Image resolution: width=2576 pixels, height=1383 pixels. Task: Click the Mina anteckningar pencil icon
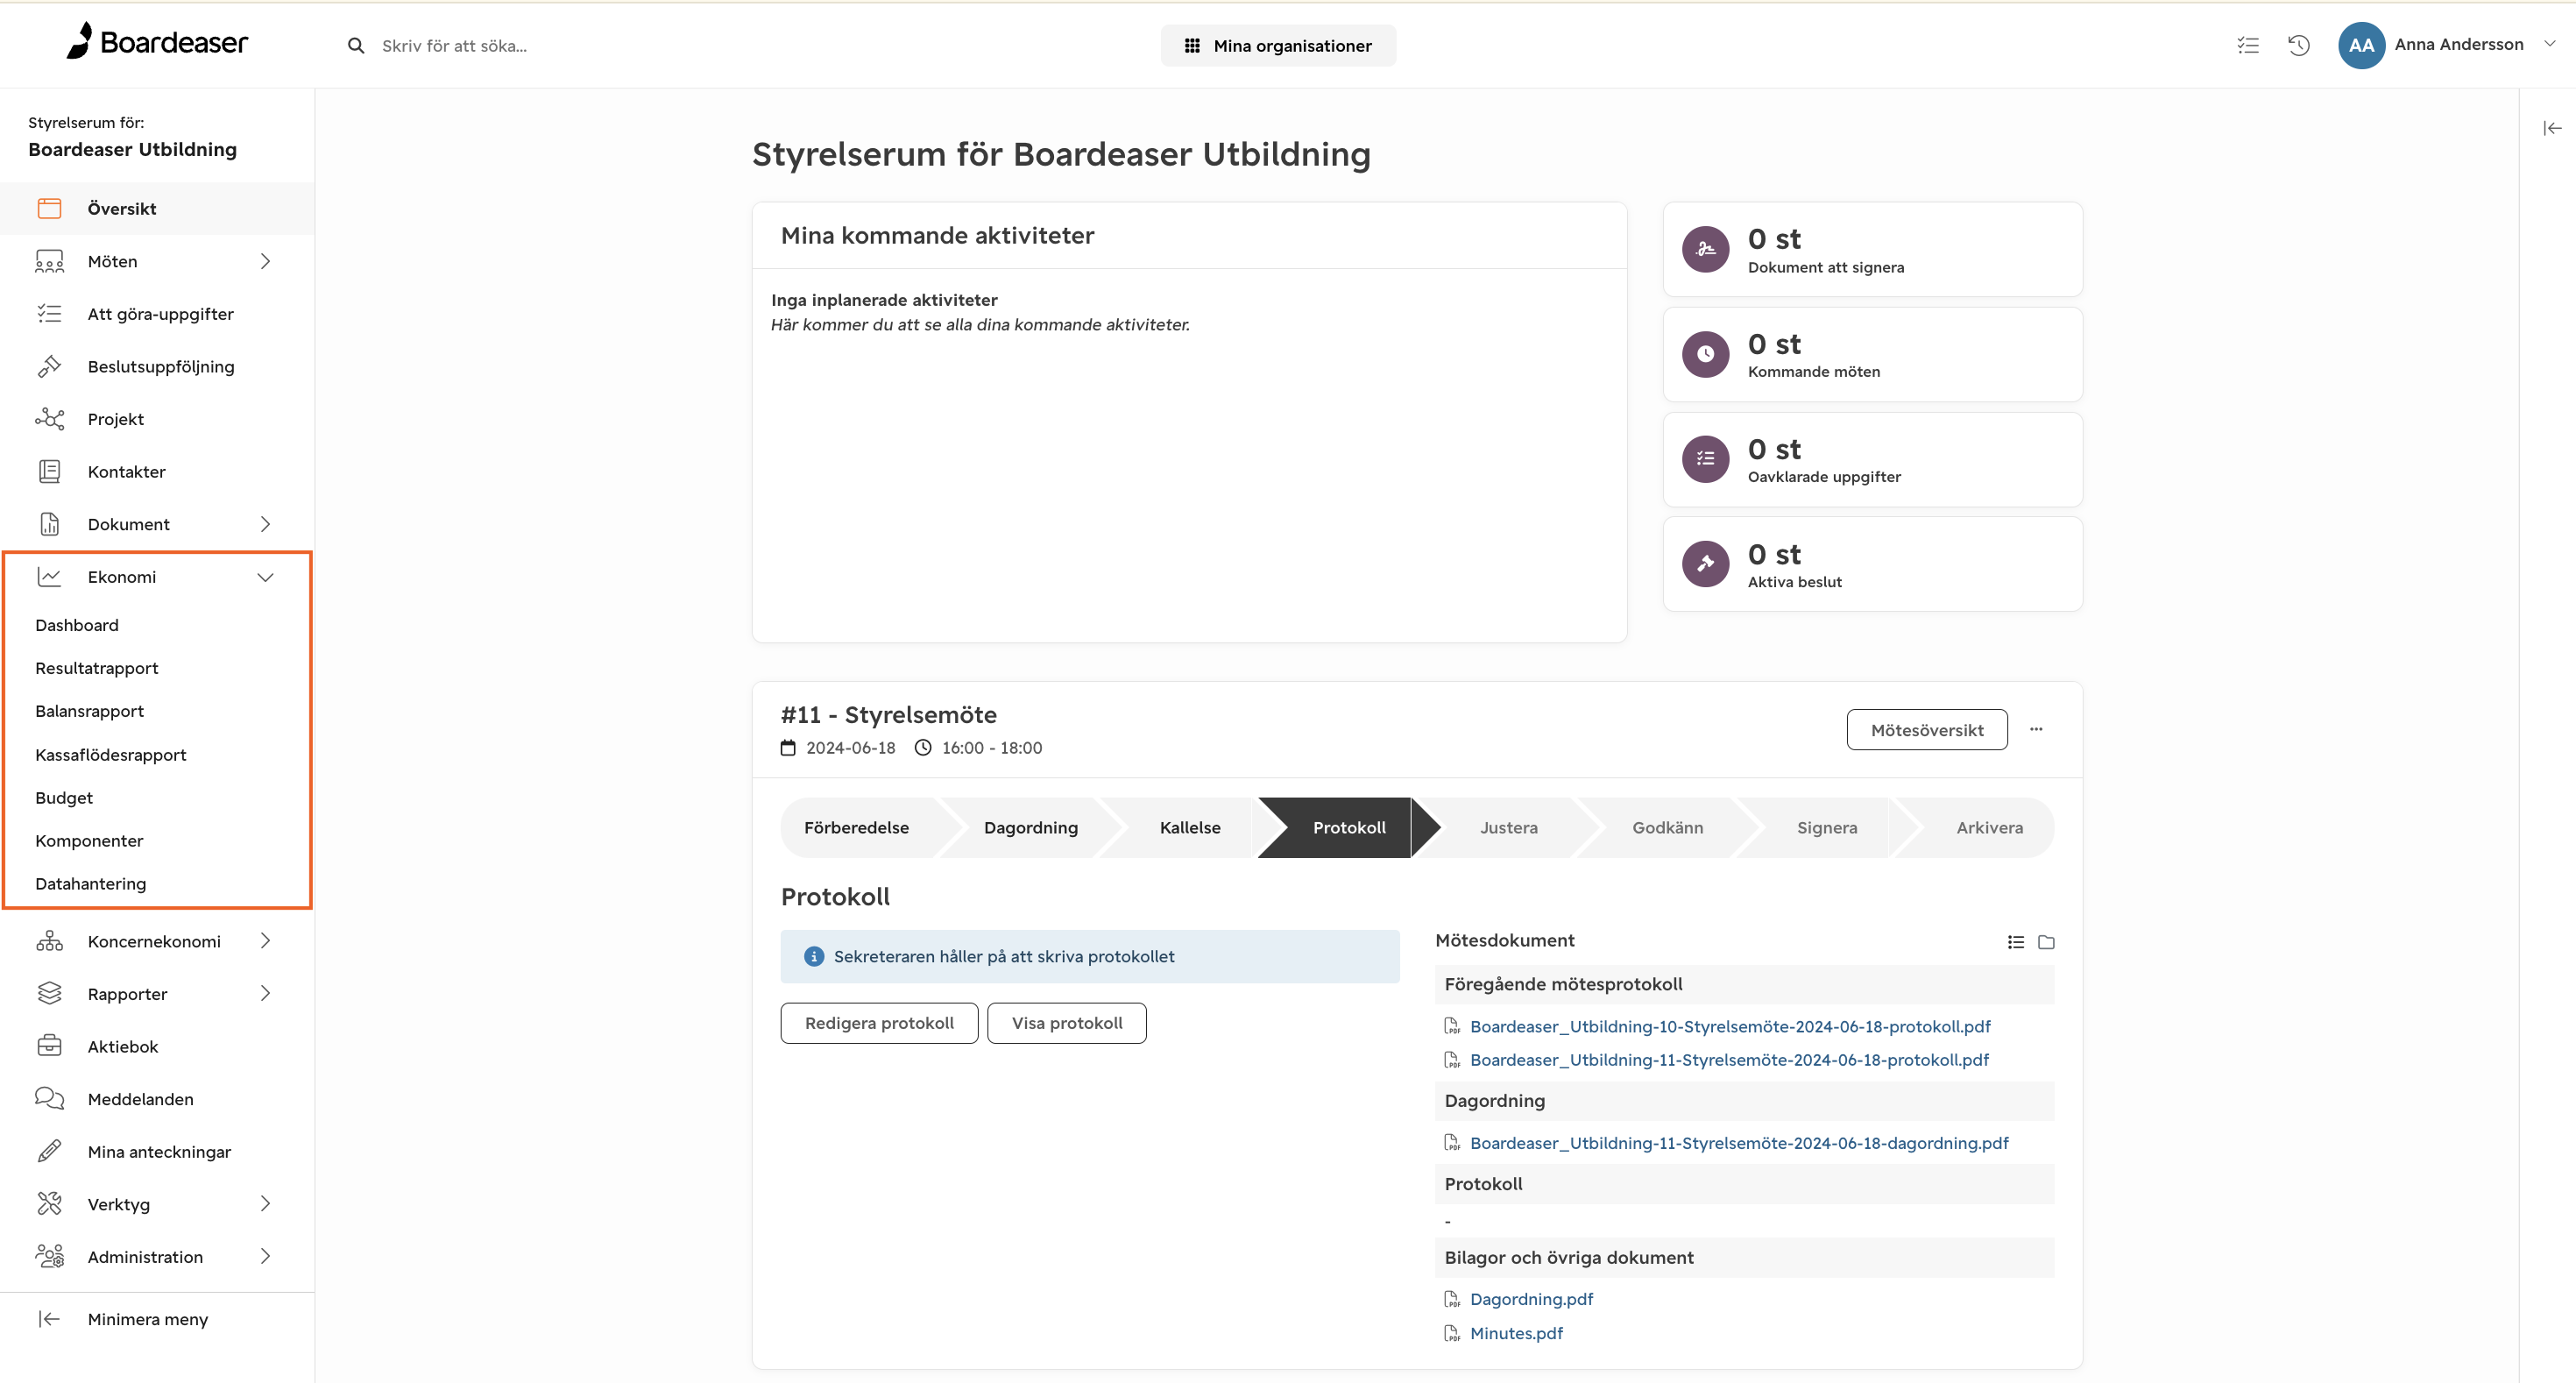pyautogui.click(x=49, y=1151)
